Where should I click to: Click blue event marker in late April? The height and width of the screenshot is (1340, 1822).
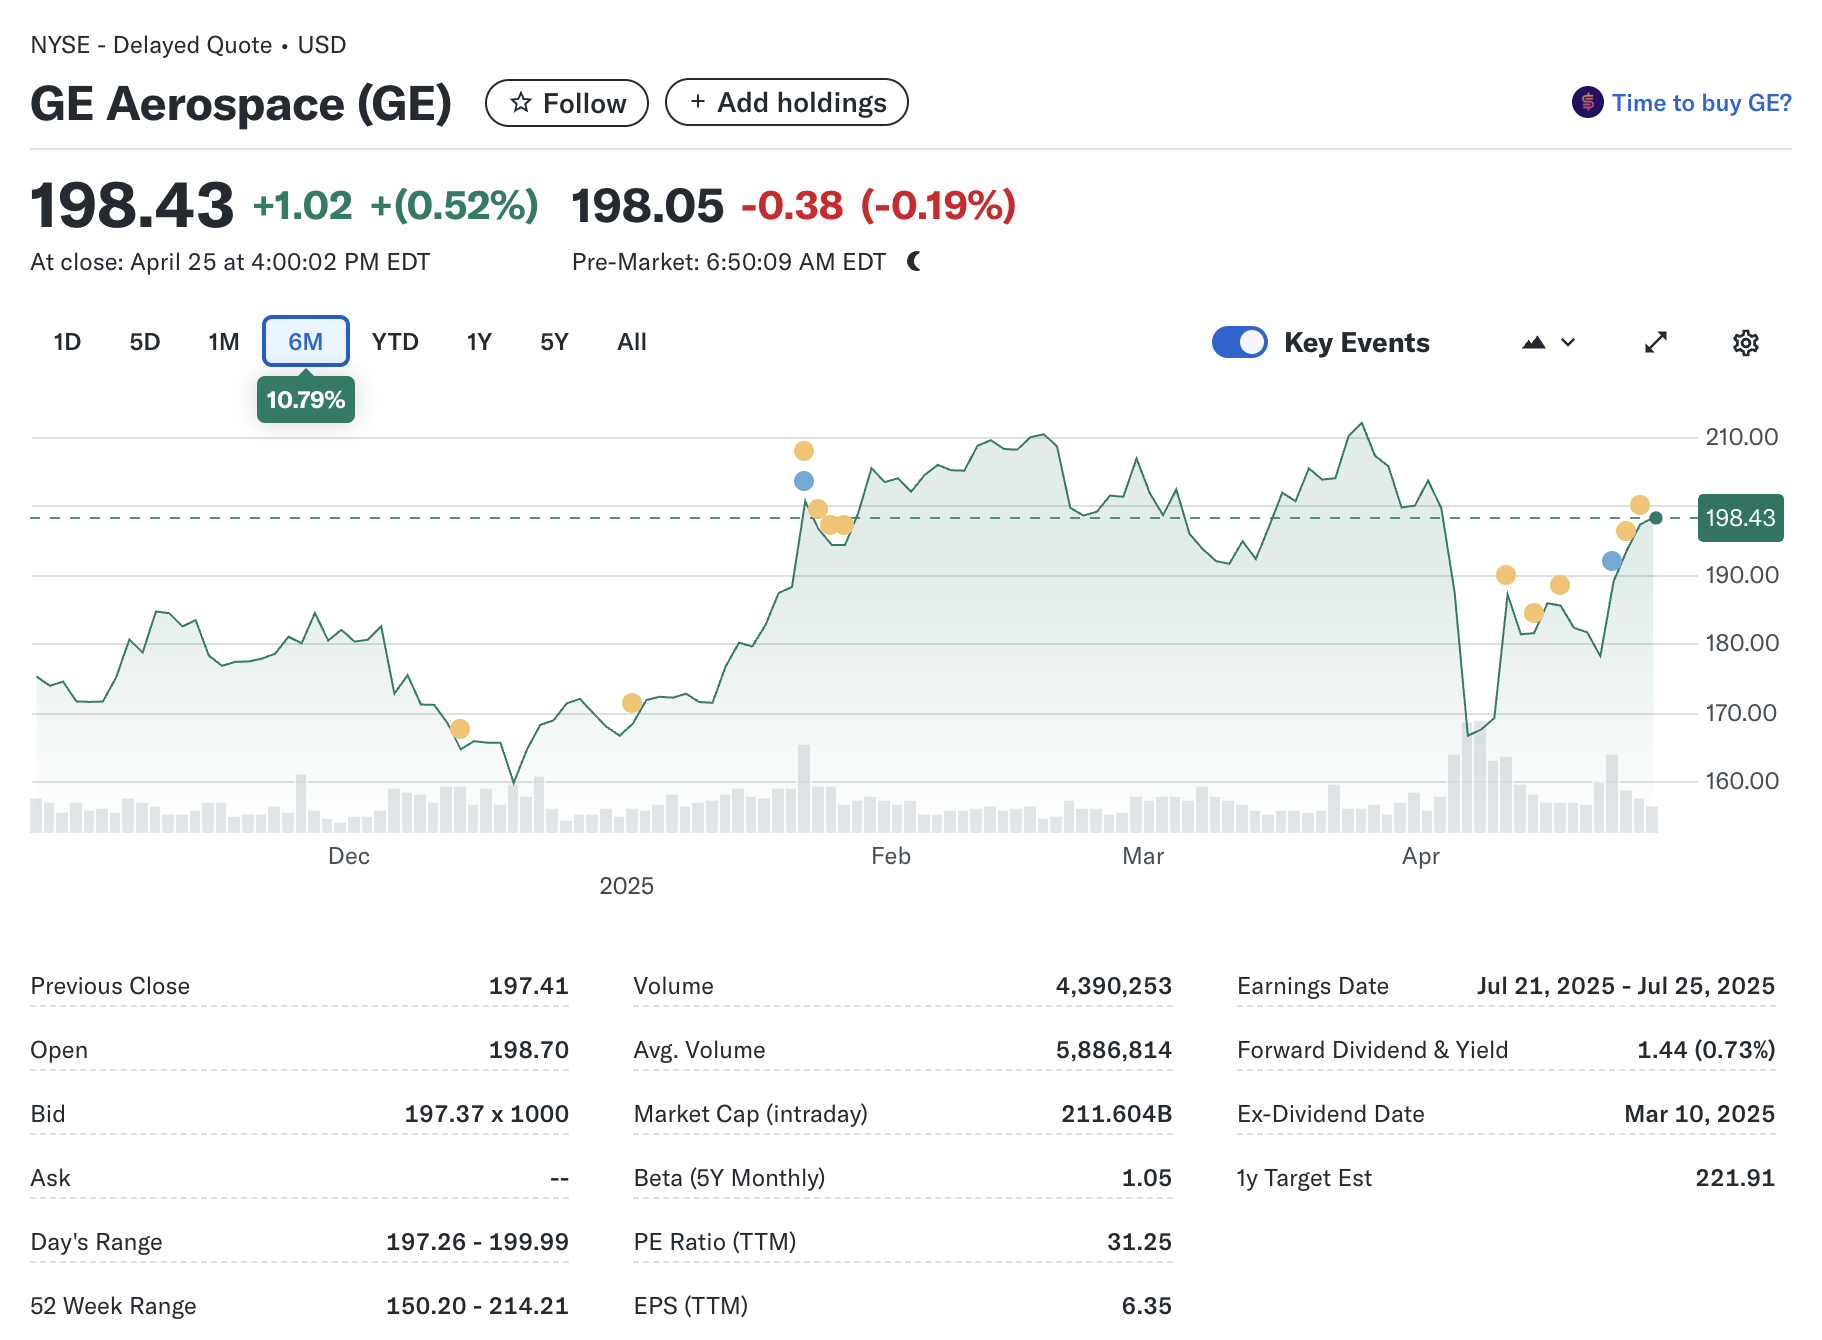coord(1612,561)
